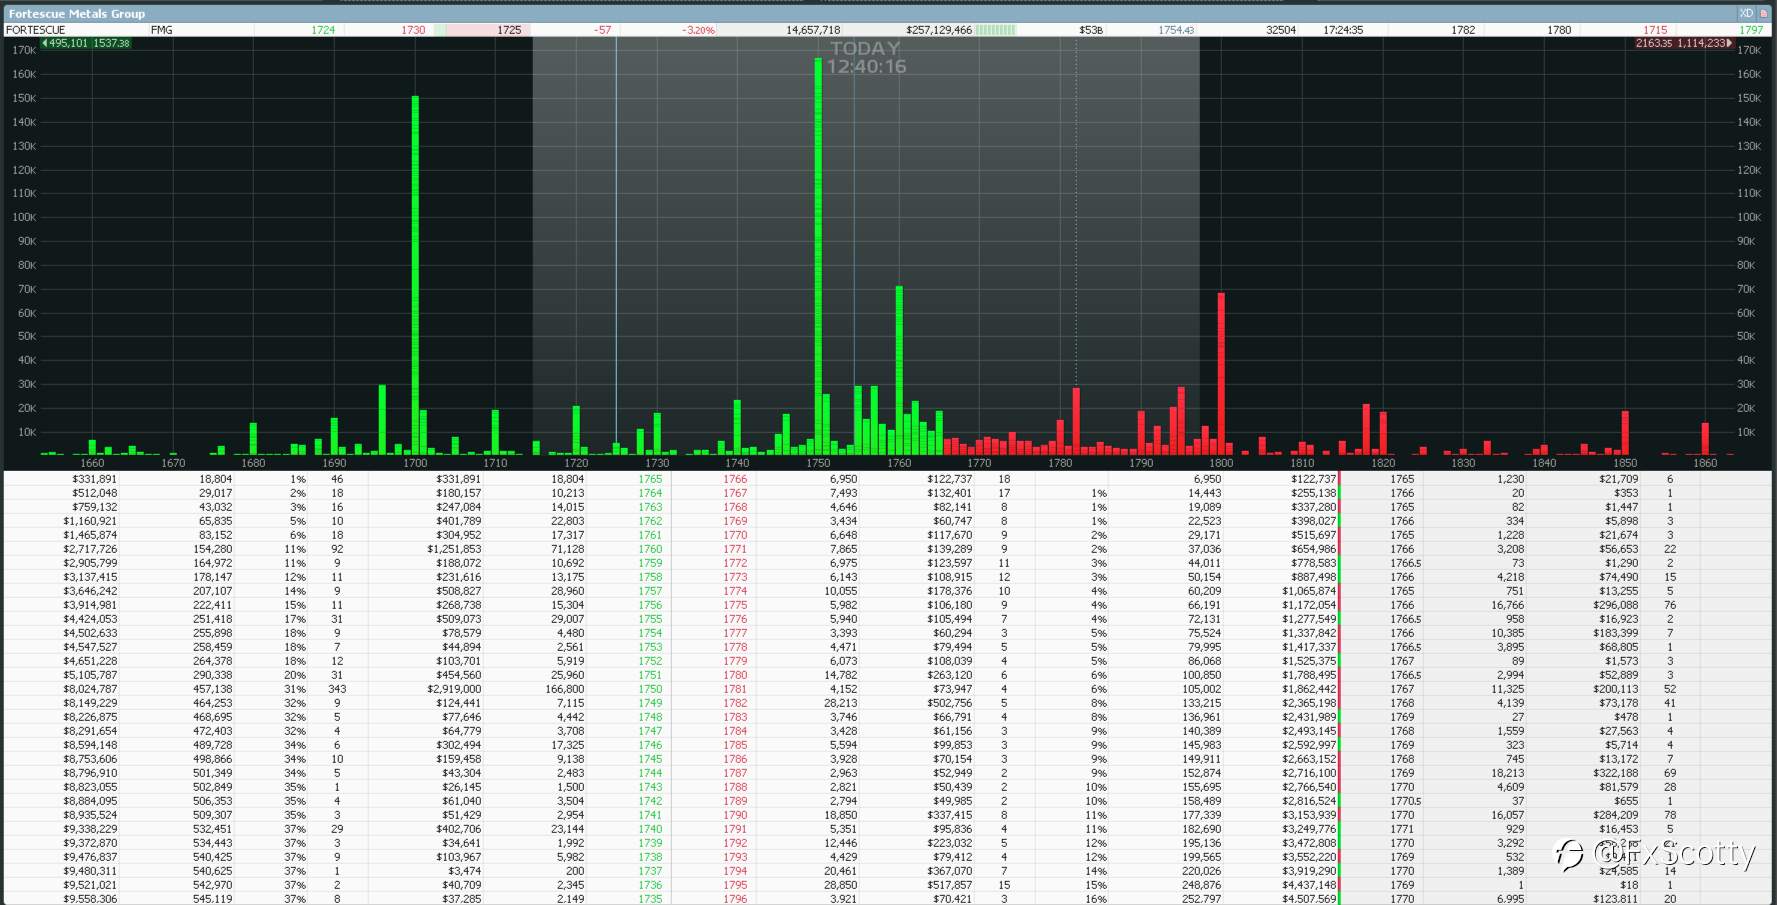The width and height of the screenshot is (1777, 905).
Task: Select bid value $2,919,000 at price 1750
Action: 454,689
